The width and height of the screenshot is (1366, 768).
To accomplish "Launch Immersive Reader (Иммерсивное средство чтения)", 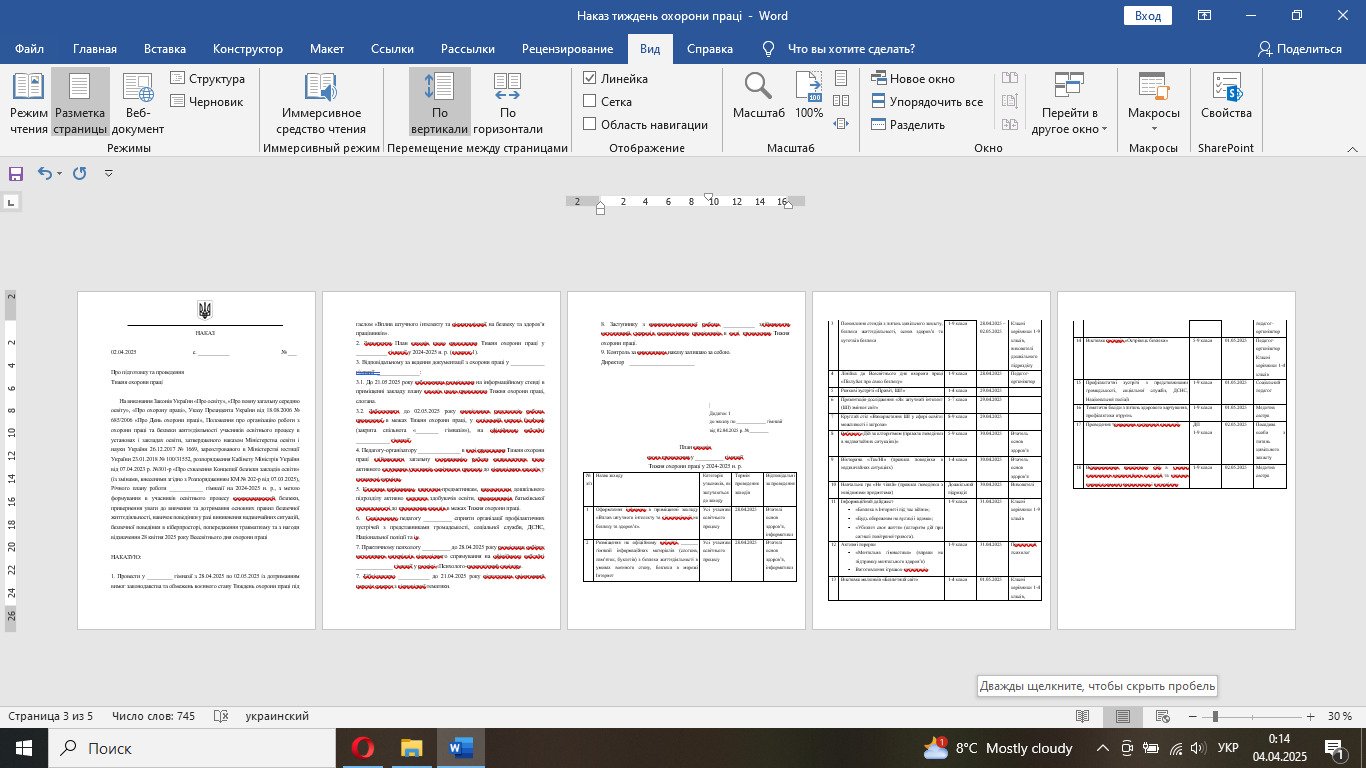I will (x=321, y=103).
